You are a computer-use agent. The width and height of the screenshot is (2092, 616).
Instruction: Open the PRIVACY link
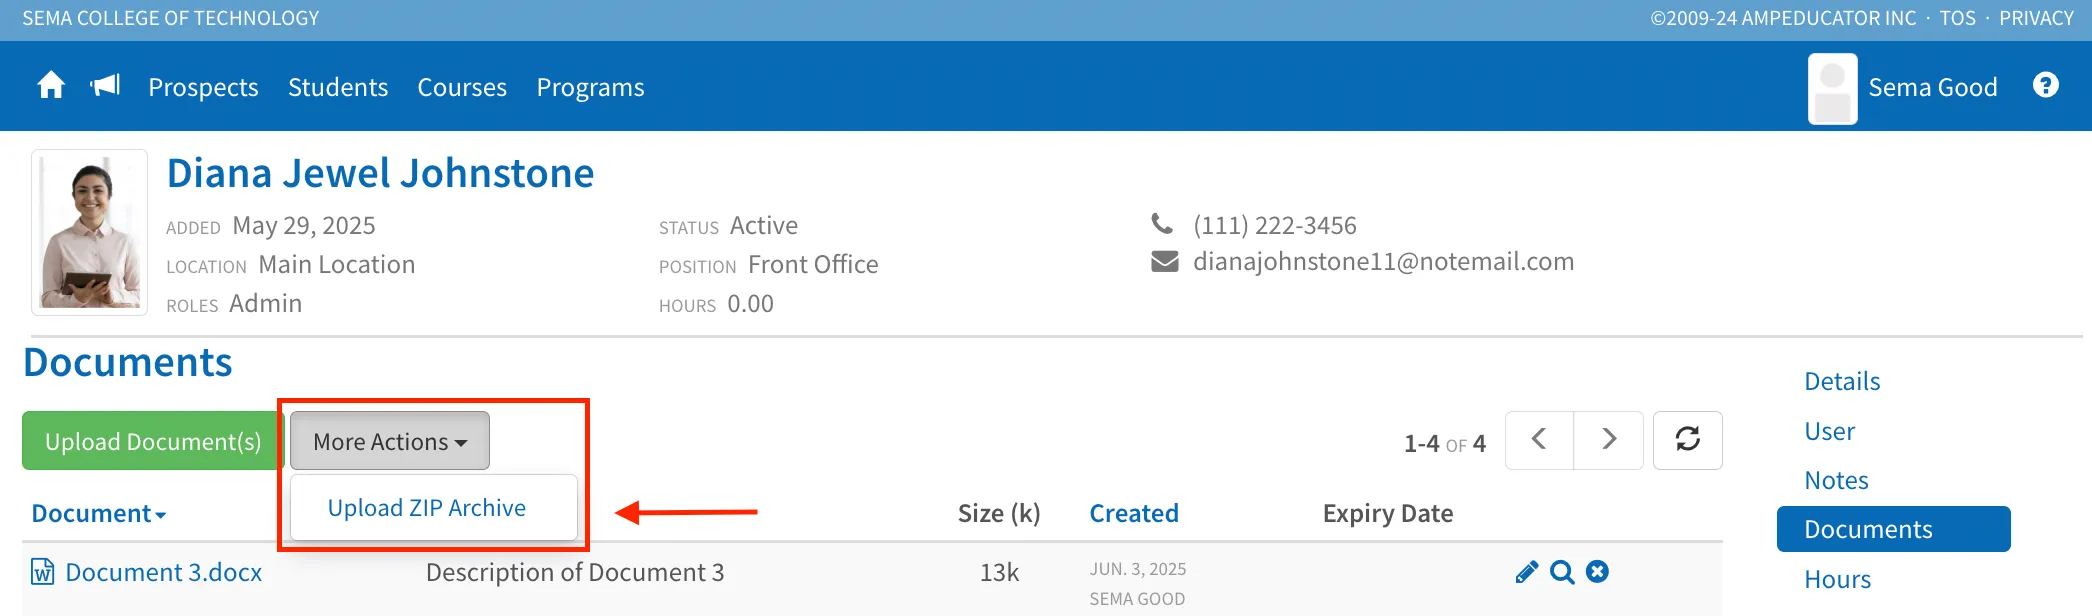tap(2036, 18)
